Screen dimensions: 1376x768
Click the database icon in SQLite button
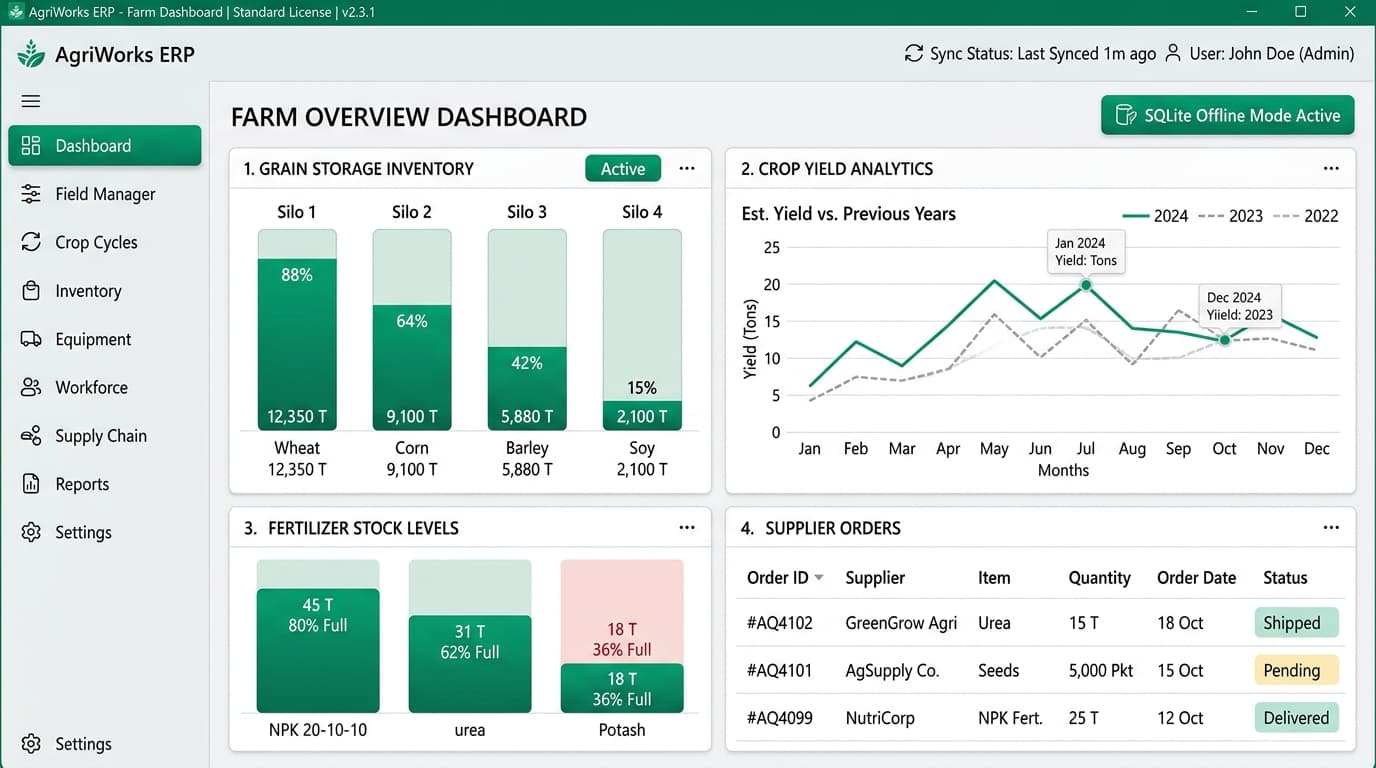click(x=1126, y=115)
